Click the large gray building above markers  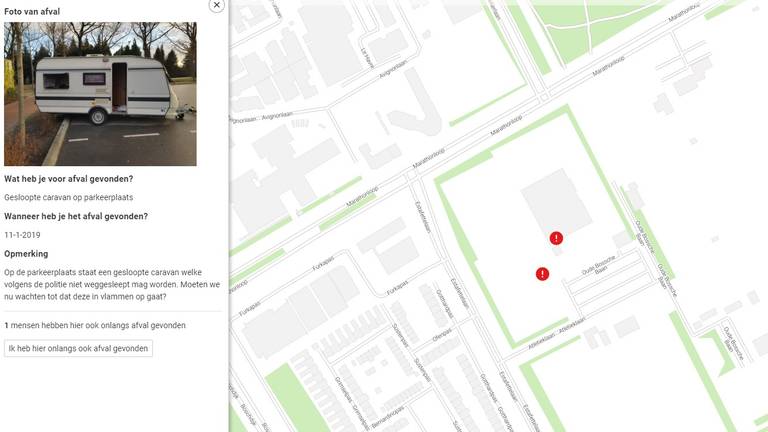click(555, 198)
